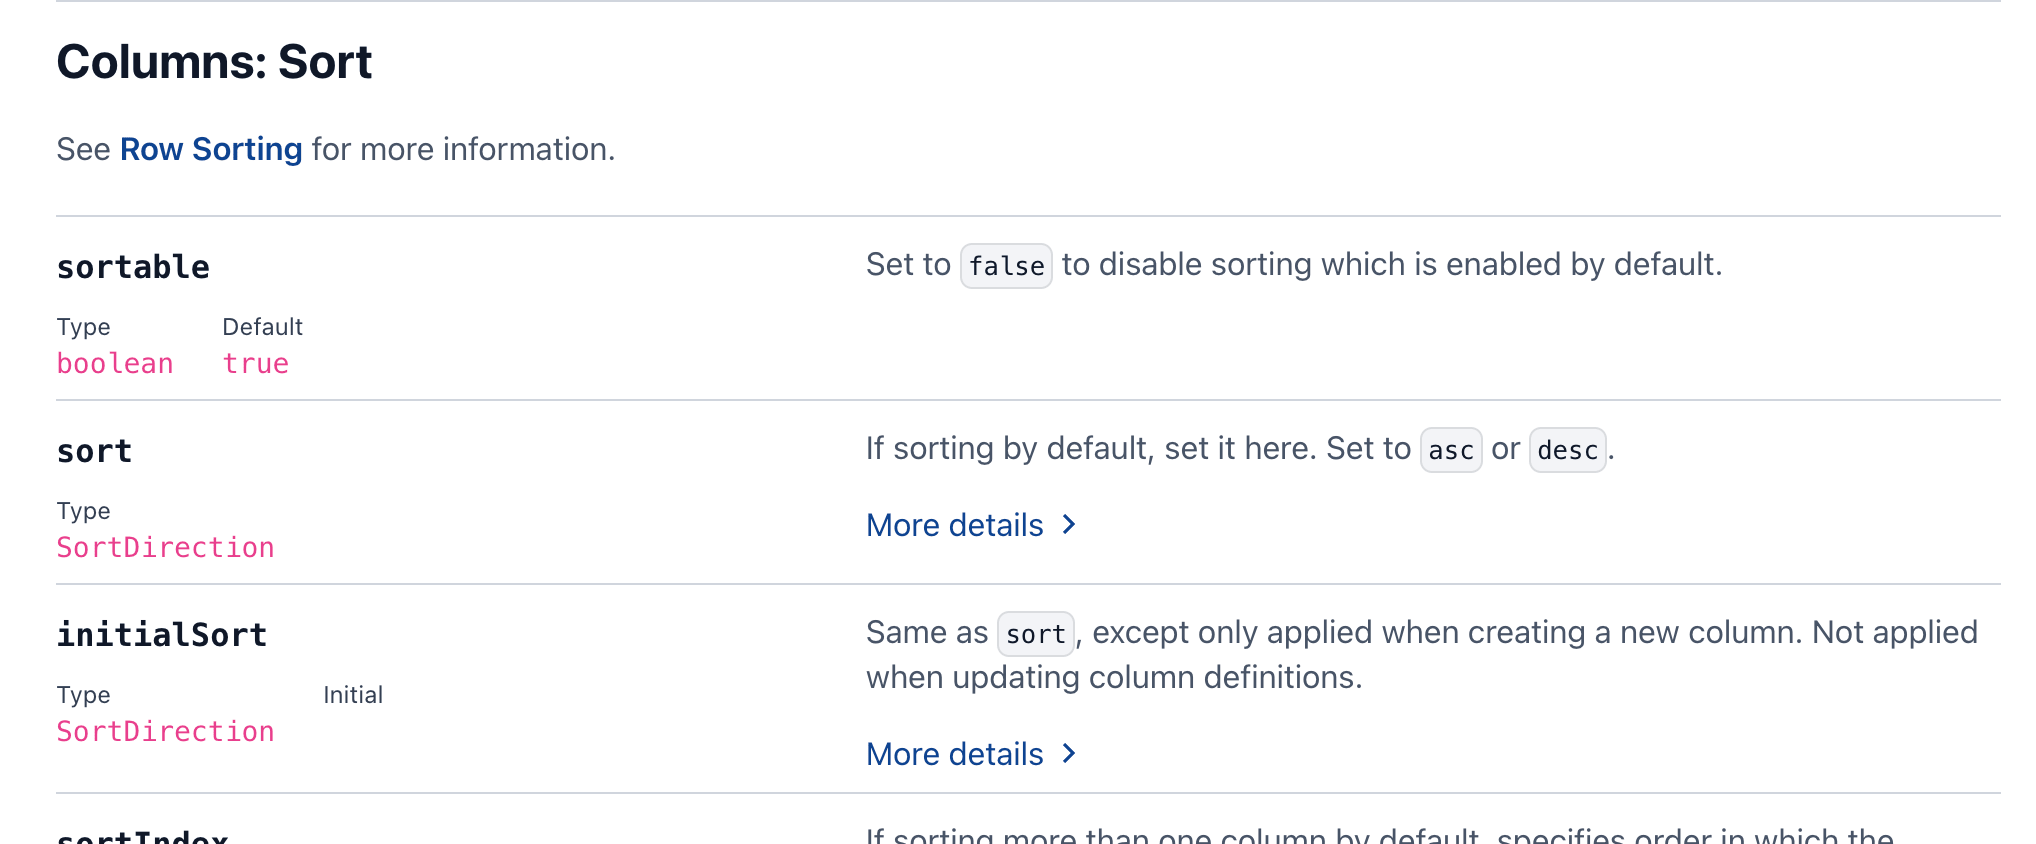Click the boolean type of sortable
Screen dimensions: 2036x844
(x=115, y=364)
